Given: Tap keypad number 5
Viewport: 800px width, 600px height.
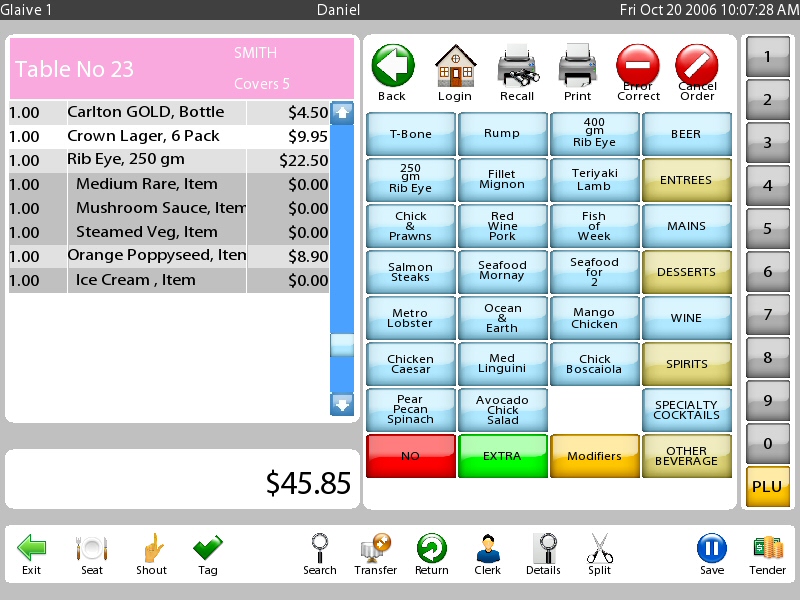Looking at the screenshot, I should click(767, 228).
